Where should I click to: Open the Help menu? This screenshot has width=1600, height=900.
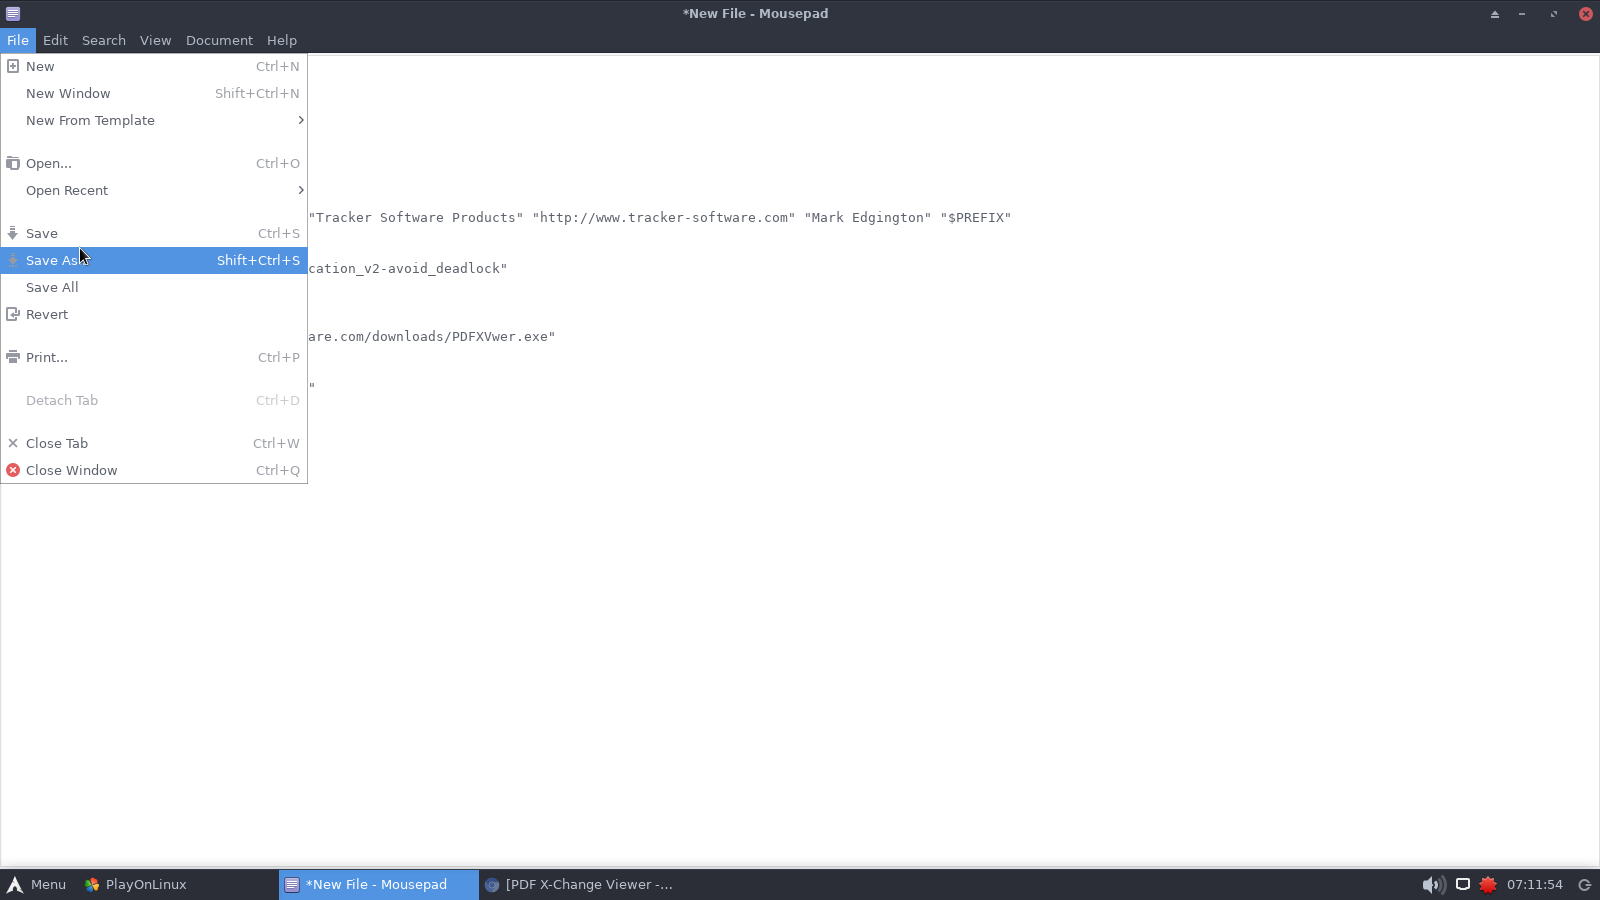[x=282, y=40]
